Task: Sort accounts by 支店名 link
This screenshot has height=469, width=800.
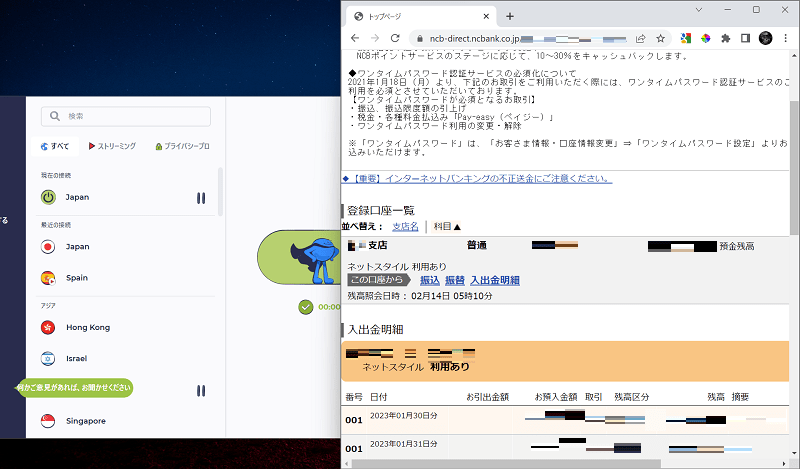Action: coord(405,226)
